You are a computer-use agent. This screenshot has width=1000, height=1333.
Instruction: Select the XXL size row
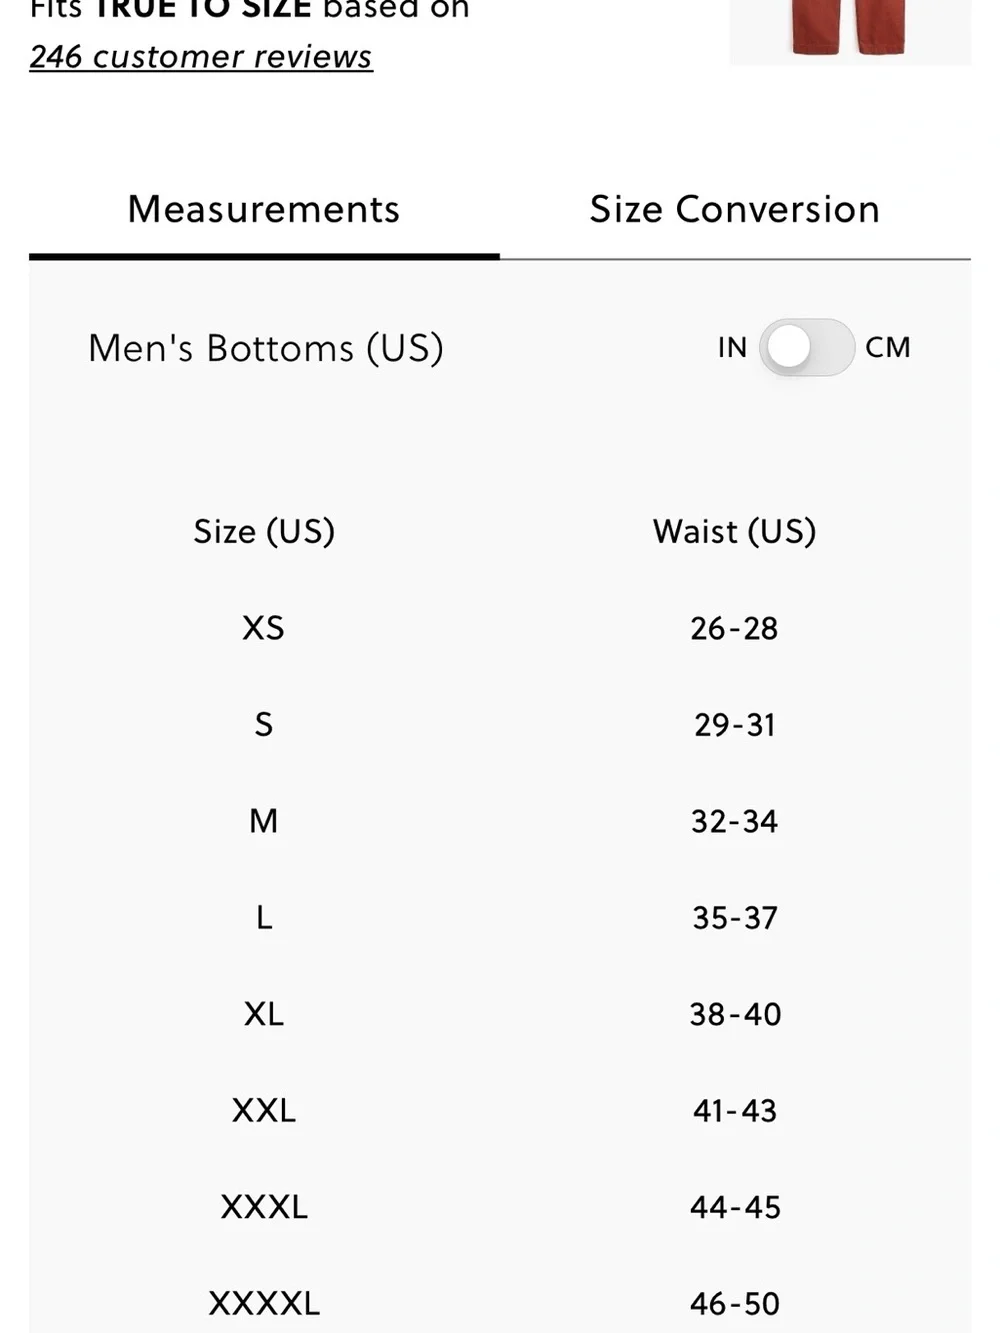click(500, 1110)
